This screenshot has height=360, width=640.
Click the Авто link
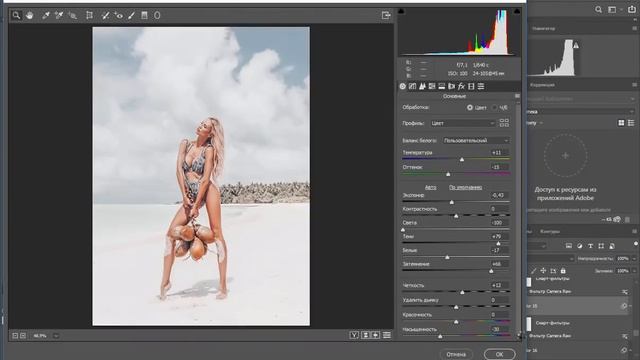[431, 187]
